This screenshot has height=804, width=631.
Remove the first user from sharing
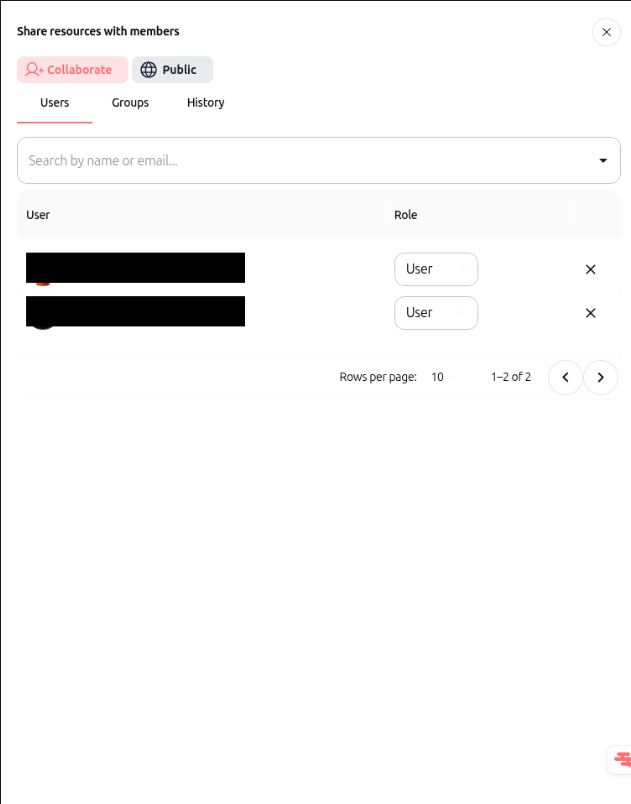point(591,269)
